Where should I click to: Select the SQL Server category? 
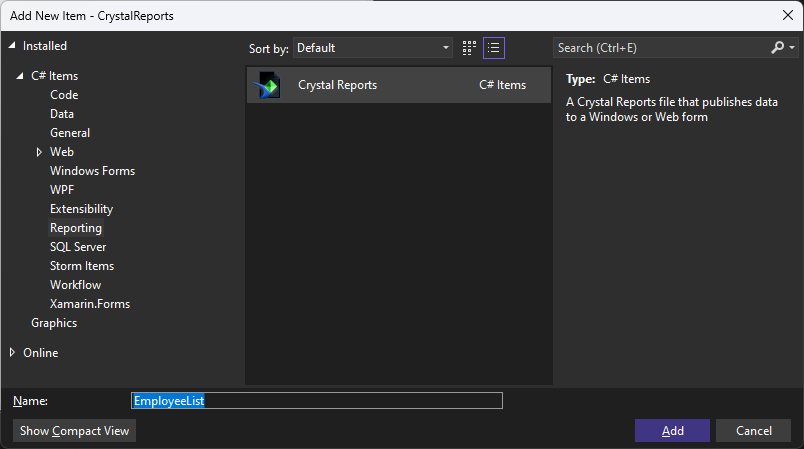pyautogui.click(x=78, y=247)
